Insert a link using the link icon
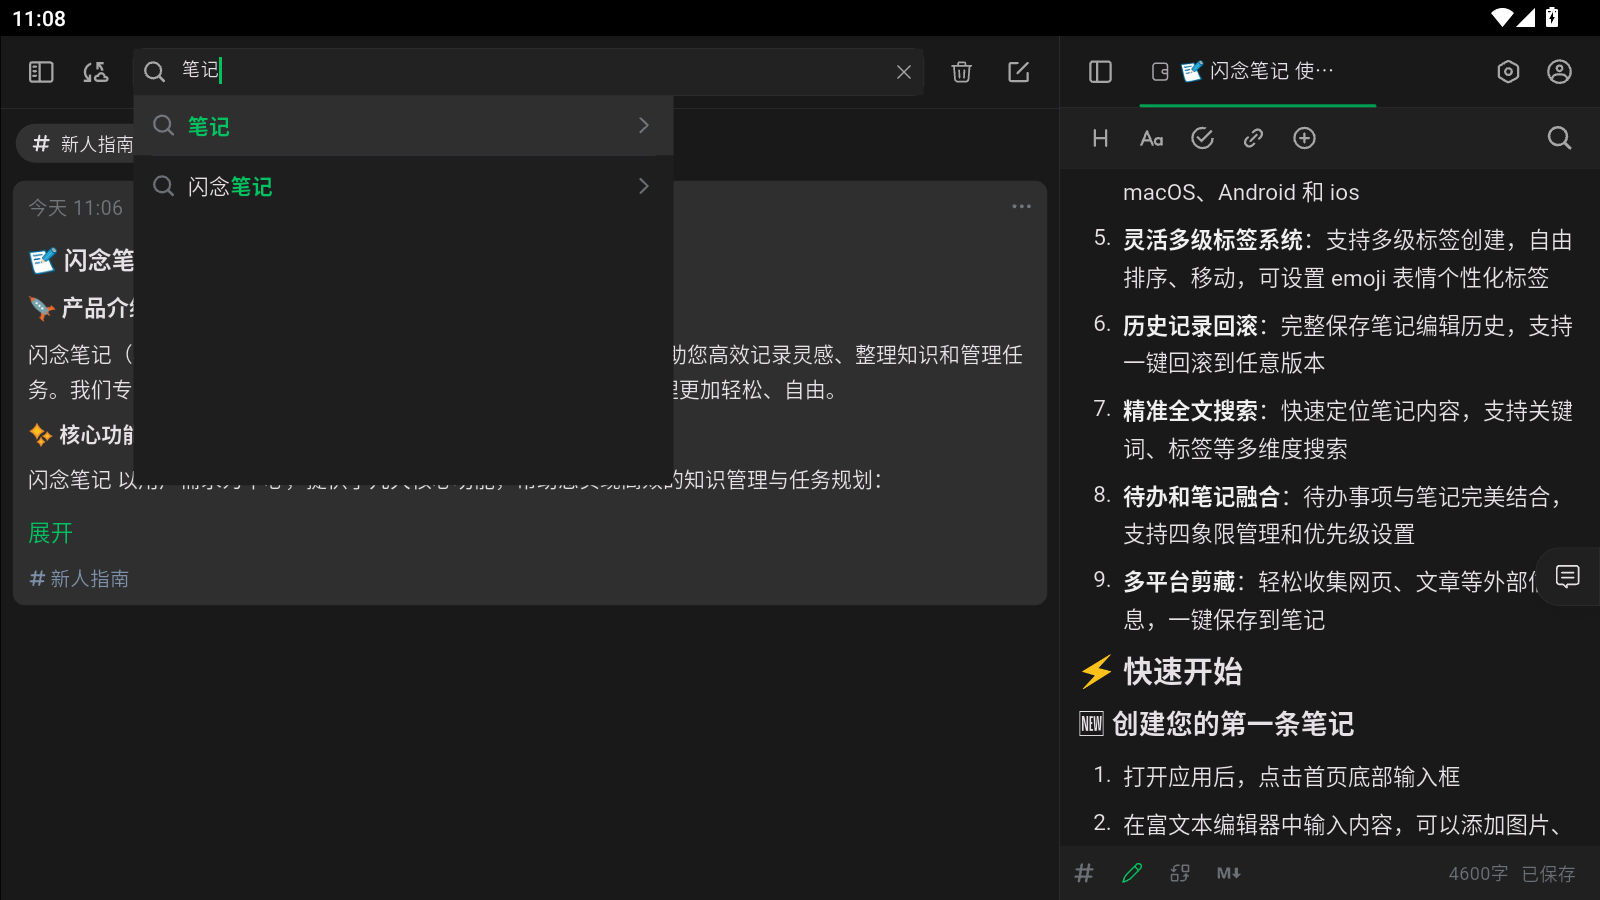This screenshot has height=900, width=1600. (x=1253, y=138)
